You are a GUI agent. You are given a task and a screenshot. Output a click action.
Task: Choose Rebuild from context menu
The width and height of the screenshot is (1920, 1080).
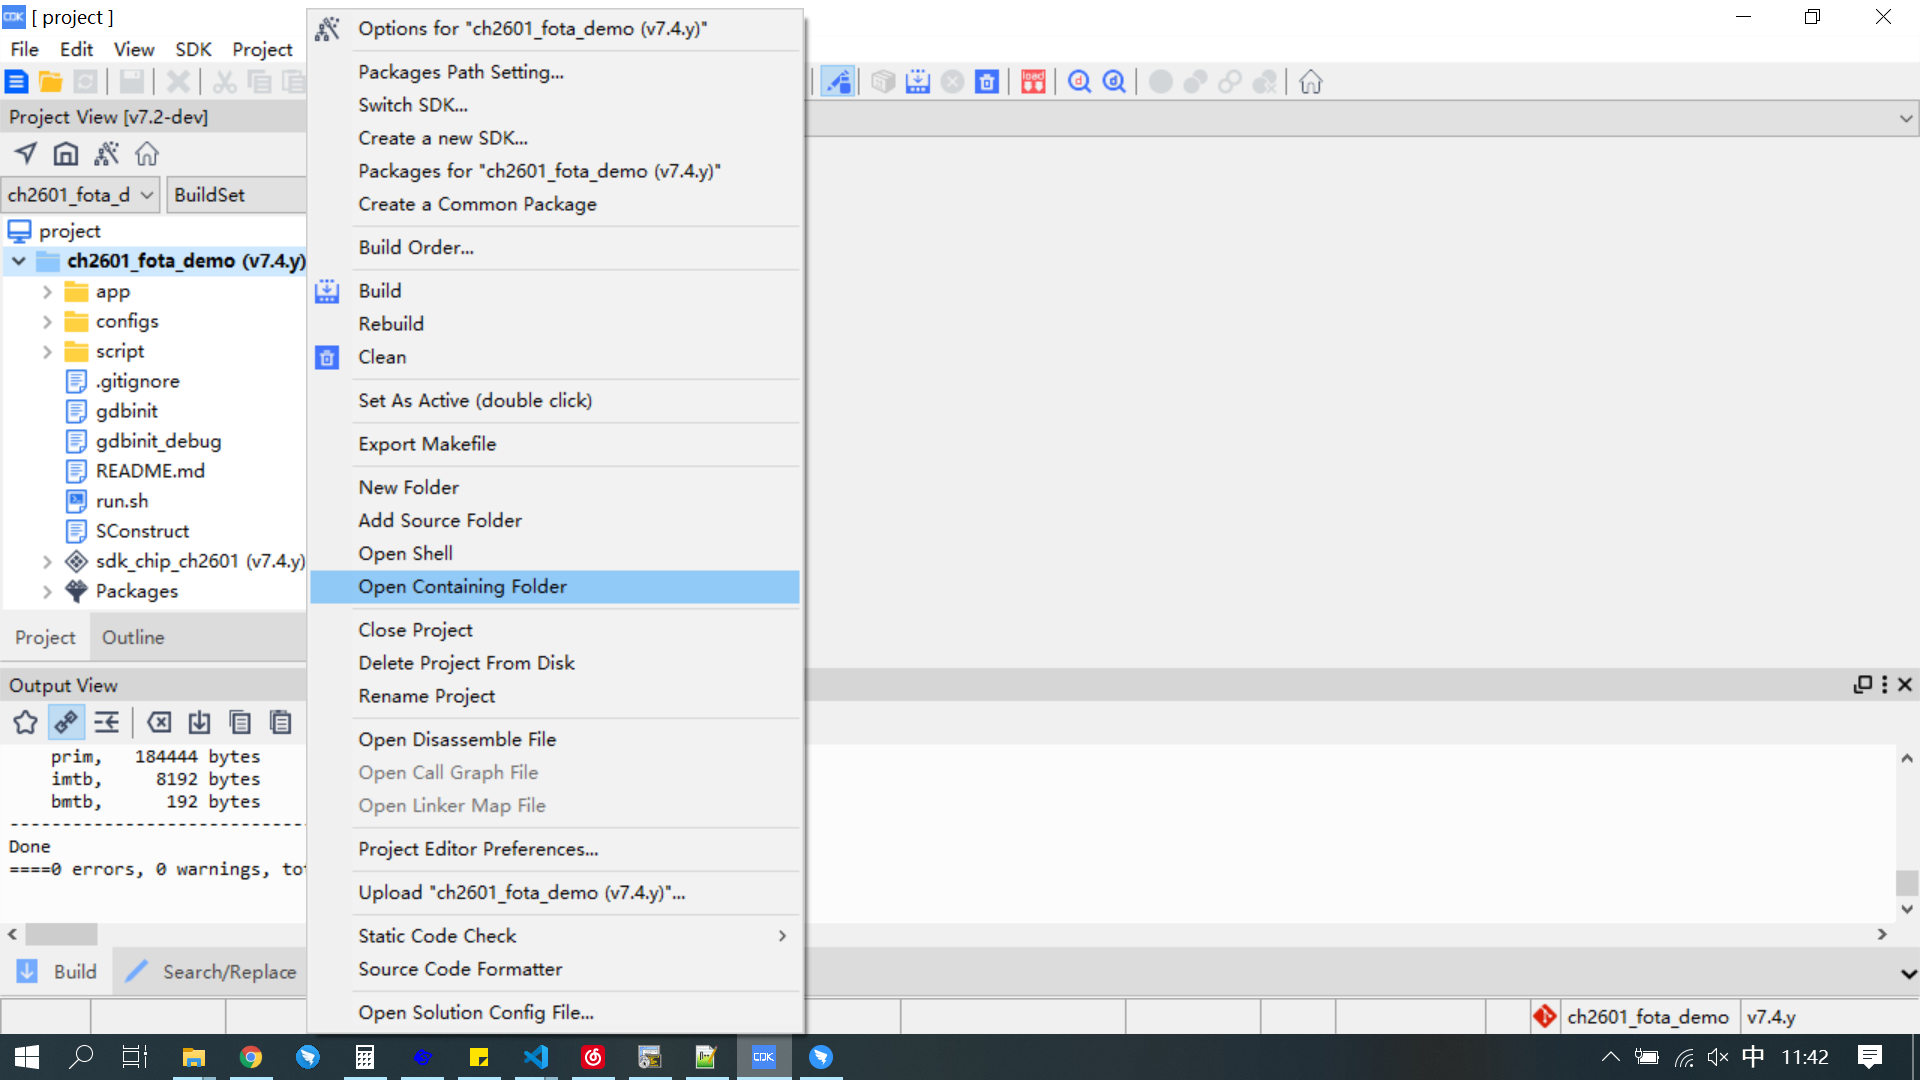click(x=391, y=324)
